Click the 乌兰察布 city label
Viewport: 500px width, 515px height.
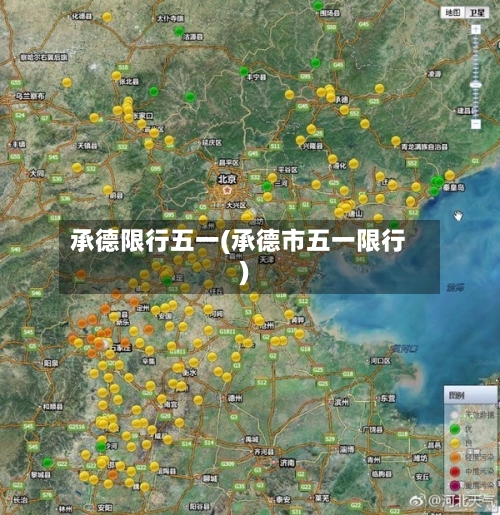coord(30,96)
